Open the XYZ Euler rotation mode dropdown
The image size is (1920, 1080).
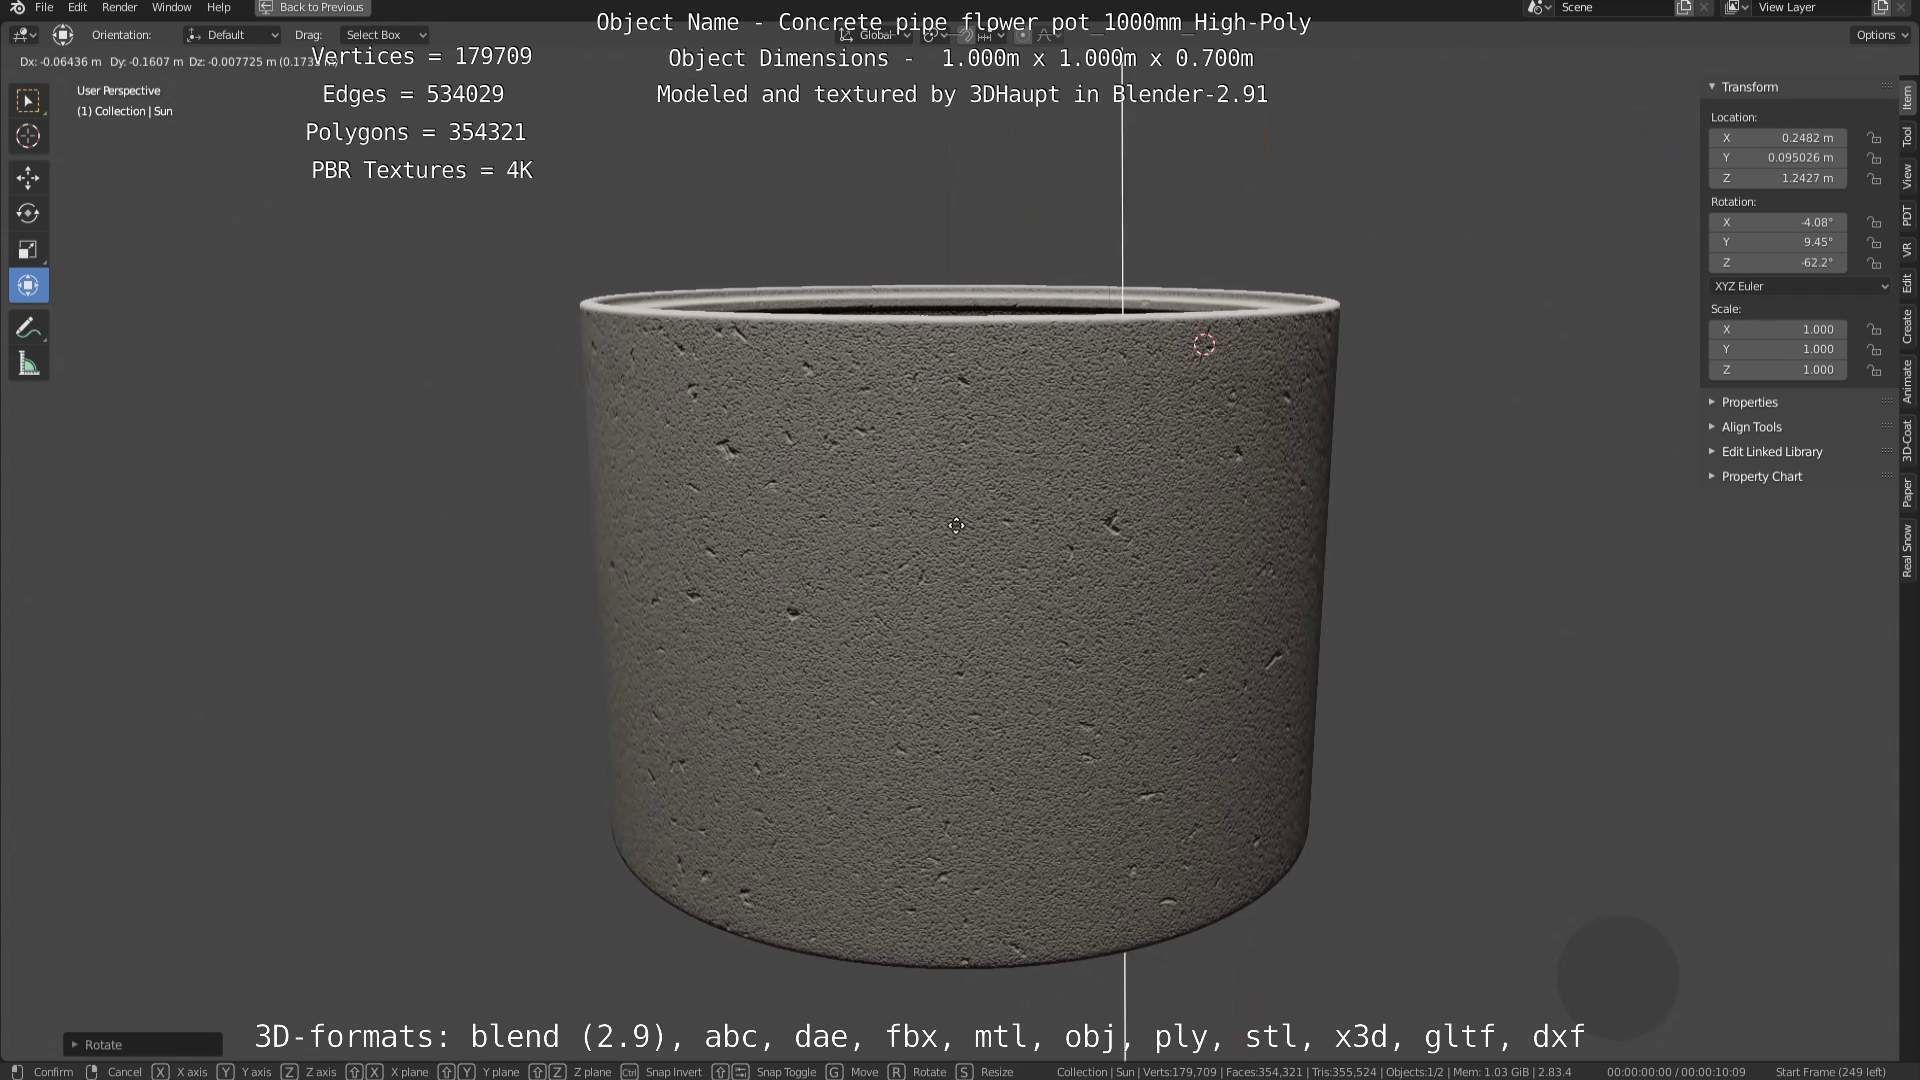[1801, 286]
